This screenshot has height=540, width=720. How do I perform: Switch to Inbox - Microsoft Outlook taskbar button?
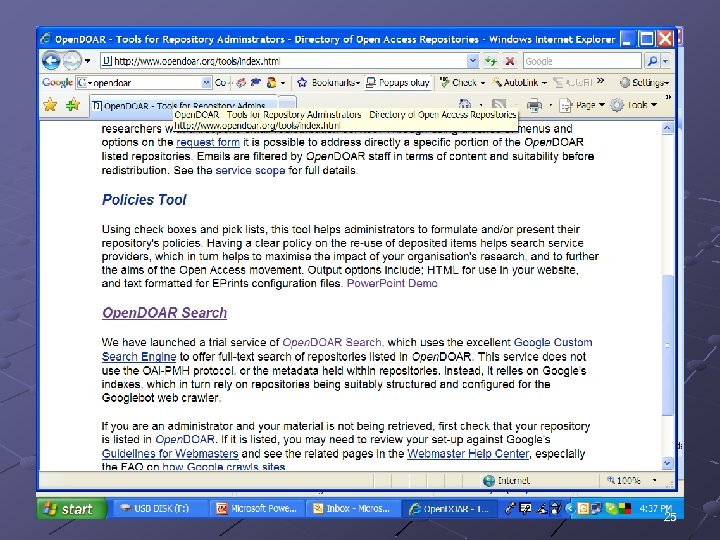352,509
